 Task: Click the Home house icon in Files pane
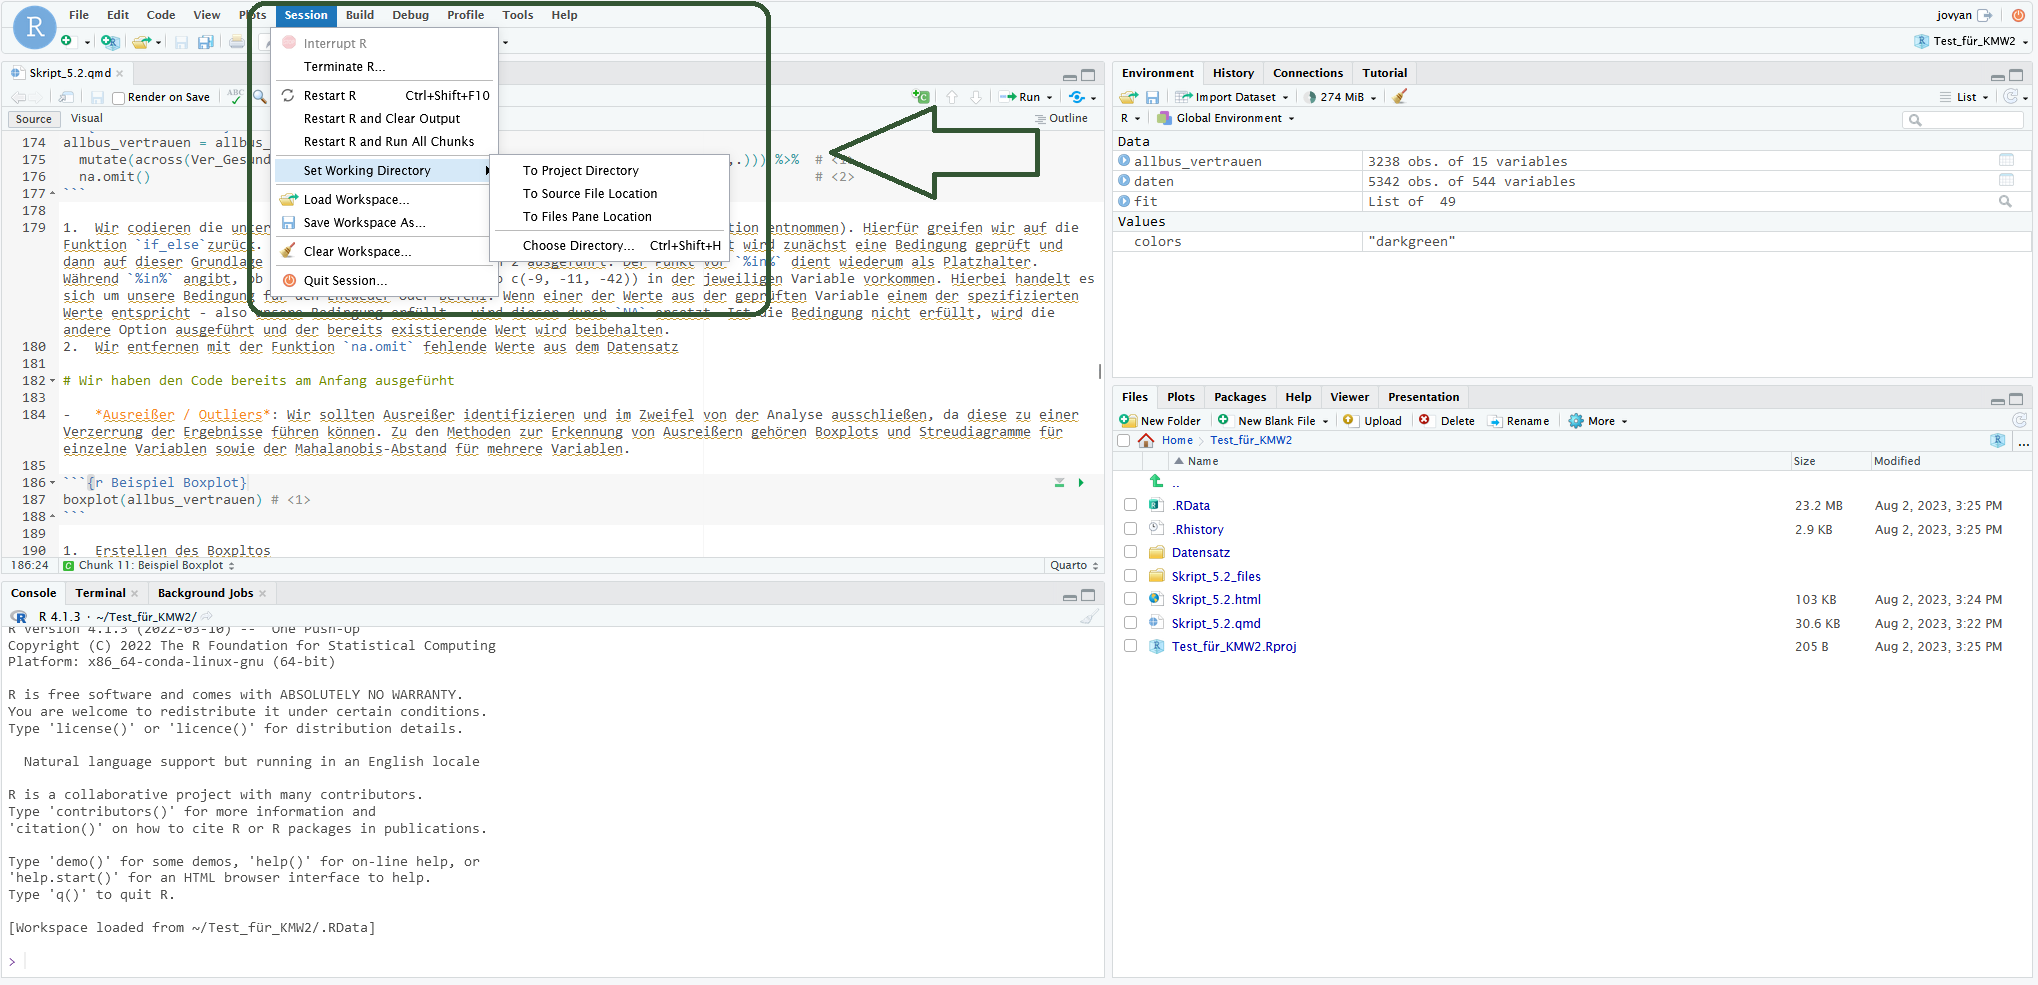pos(1146,440)
